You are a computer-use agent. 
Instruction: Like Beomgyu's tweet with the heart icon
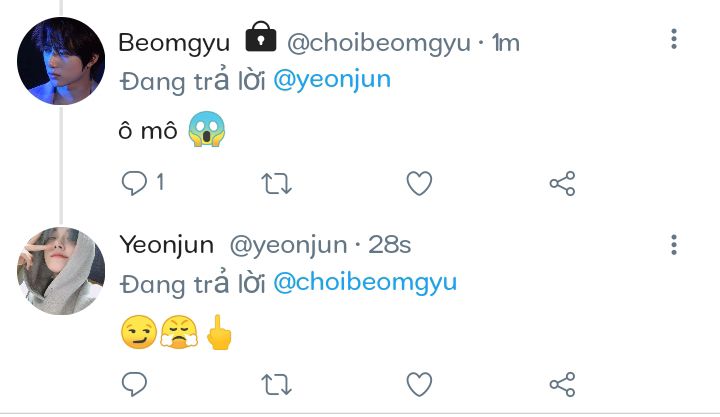point(419,183)
